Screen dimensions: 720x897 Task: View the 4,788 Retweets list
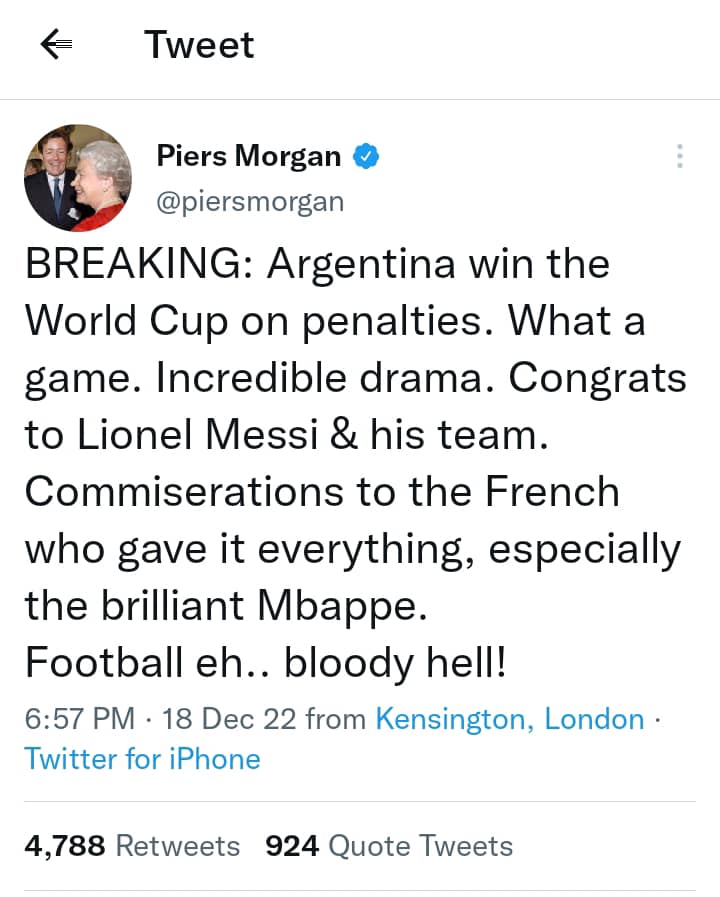pyautogui.click(x=132, y=846)
